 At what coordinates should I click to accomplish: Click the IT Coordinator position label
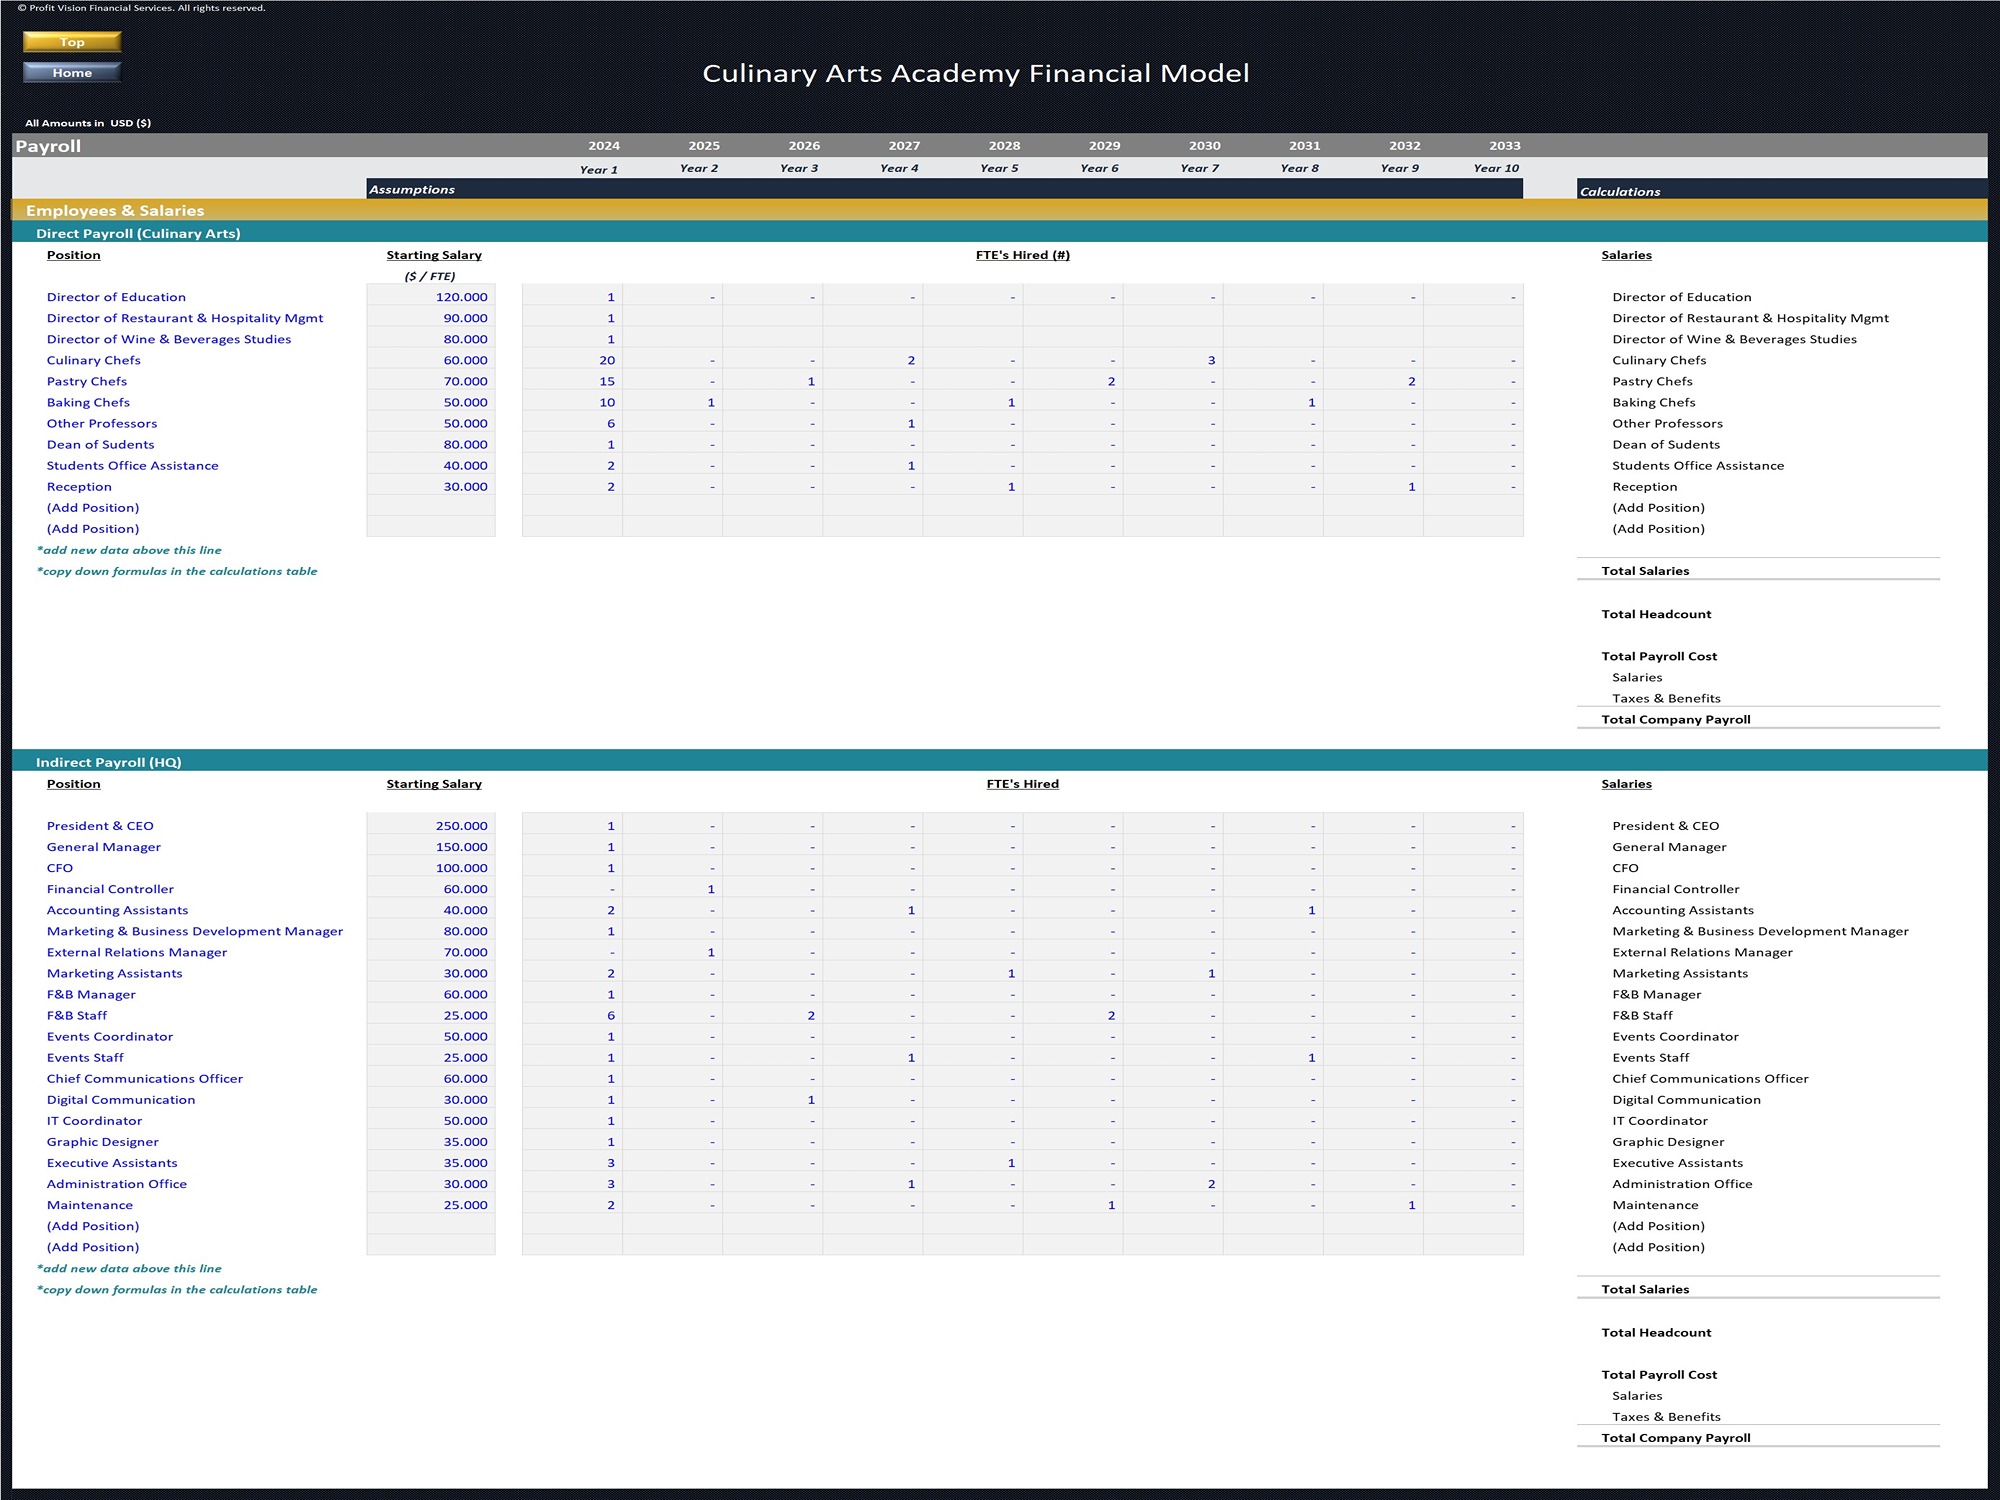coord(94,1121)
